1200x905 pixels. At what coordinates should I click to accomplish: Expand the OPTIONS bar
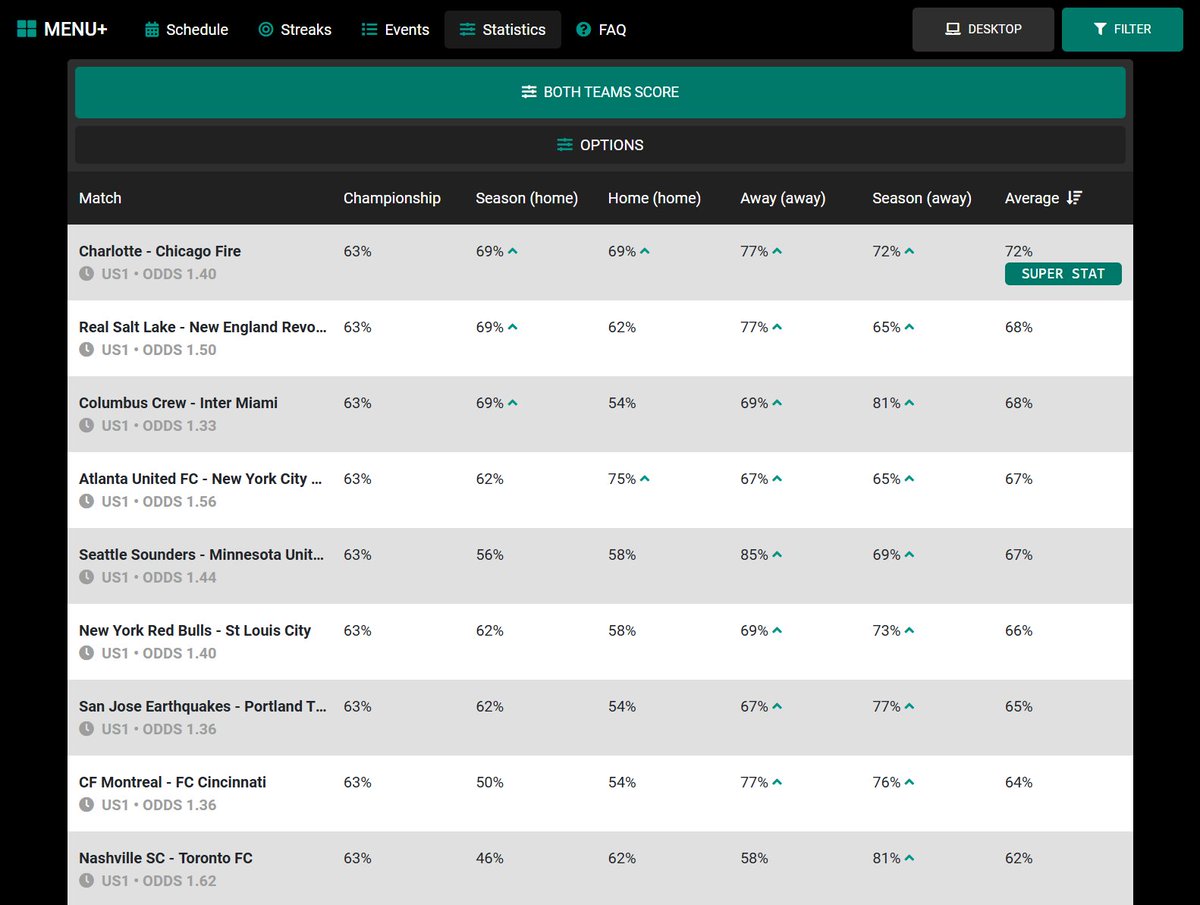(x=600, y=145)
